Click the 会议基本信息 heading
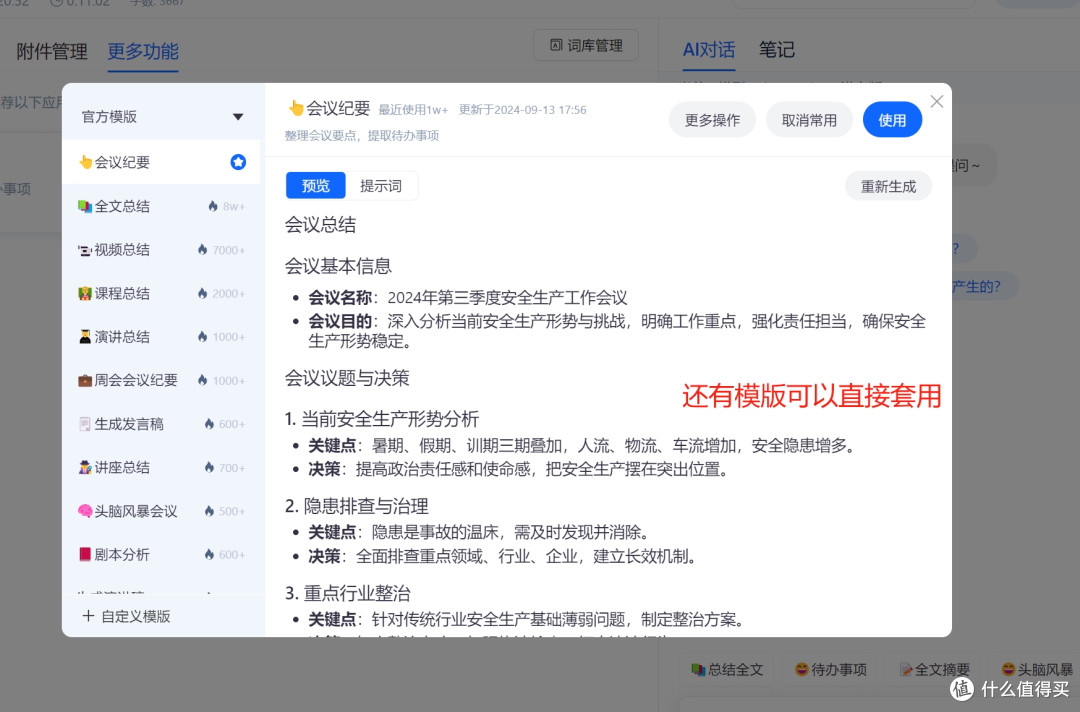 pyautogui.click(x=338, y=266)
